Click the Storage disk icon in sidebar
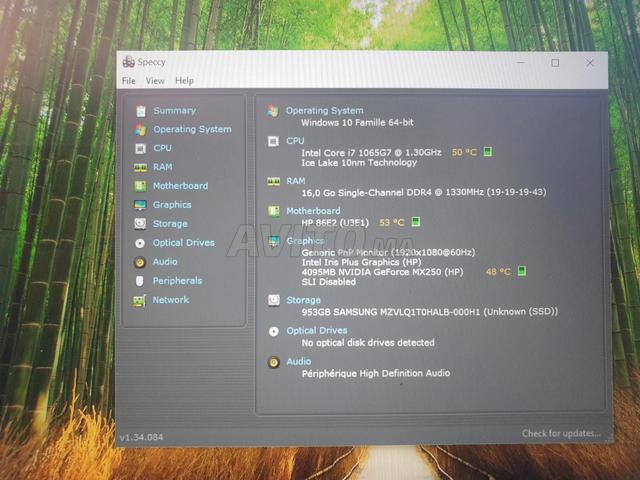The height and width of the screenshot is (480, 640). 140,224
